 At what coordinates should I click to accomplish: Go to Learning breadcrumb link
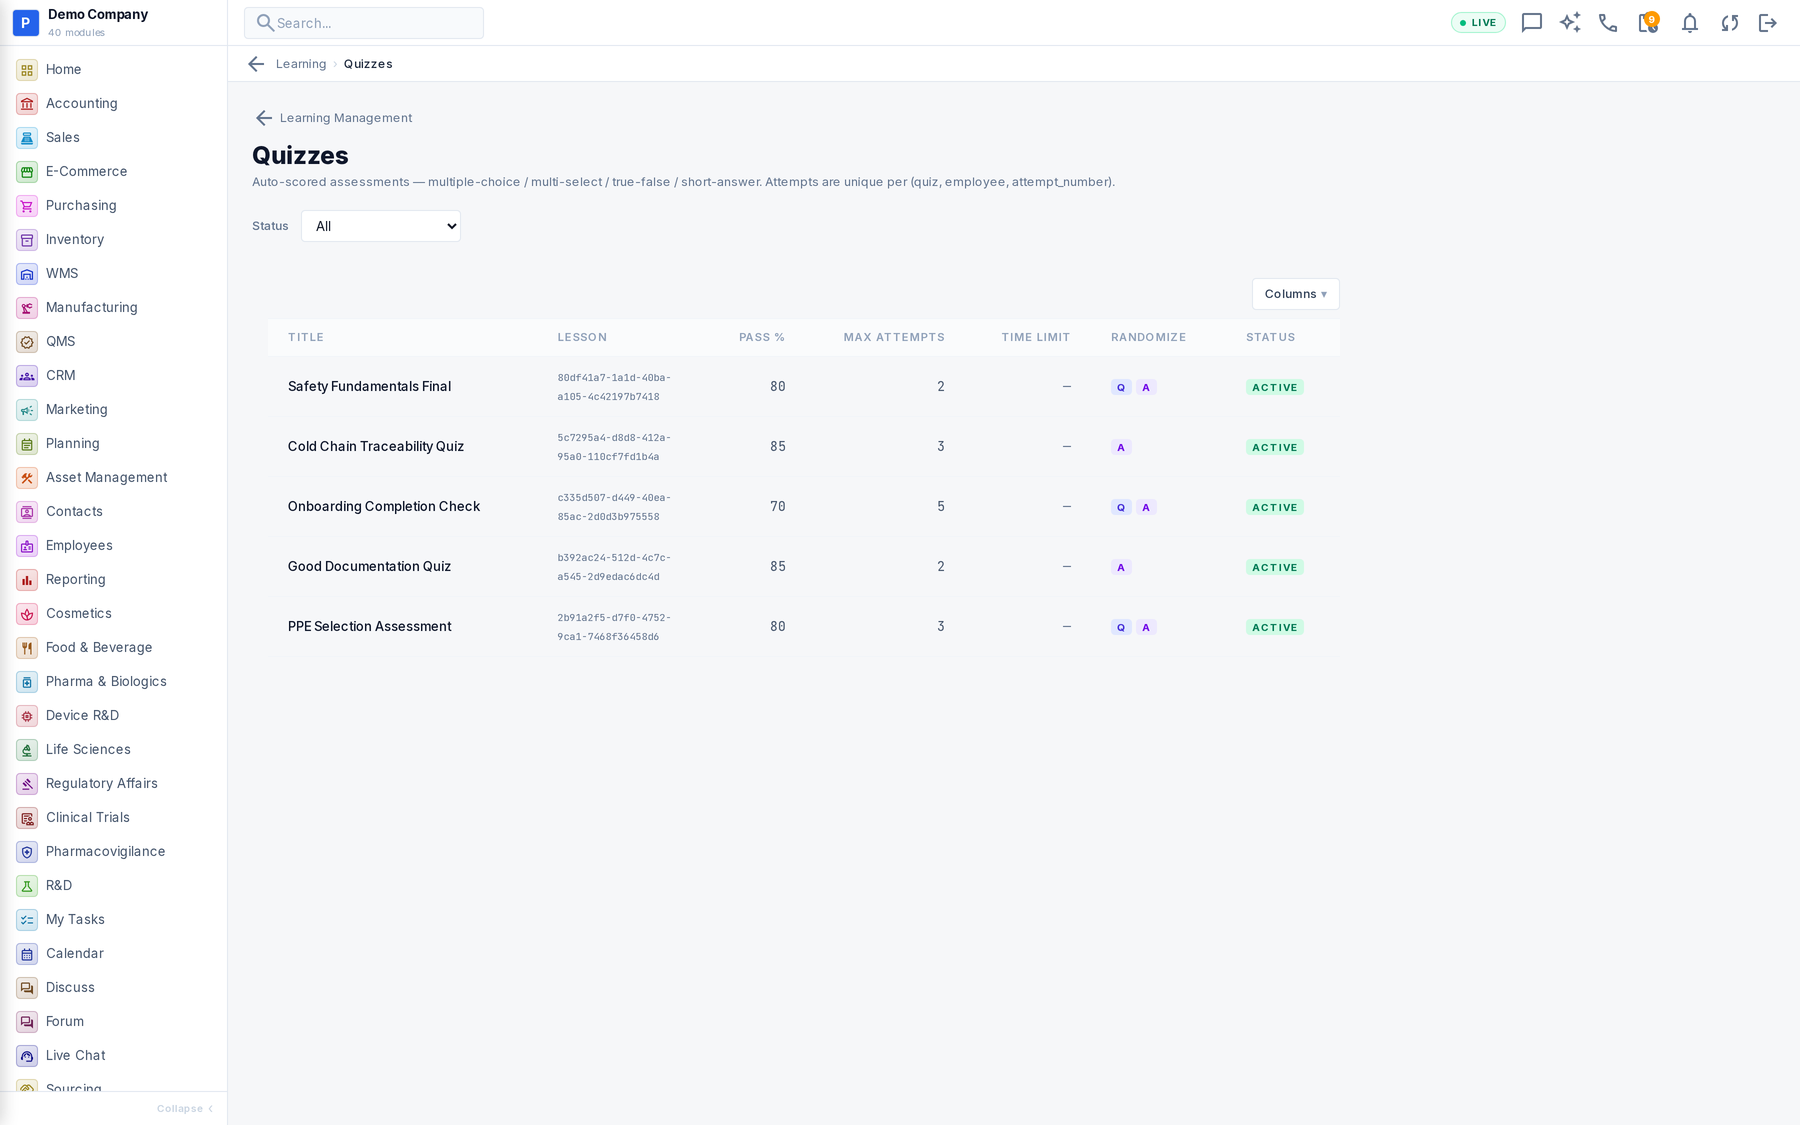[x=301, y=64]
